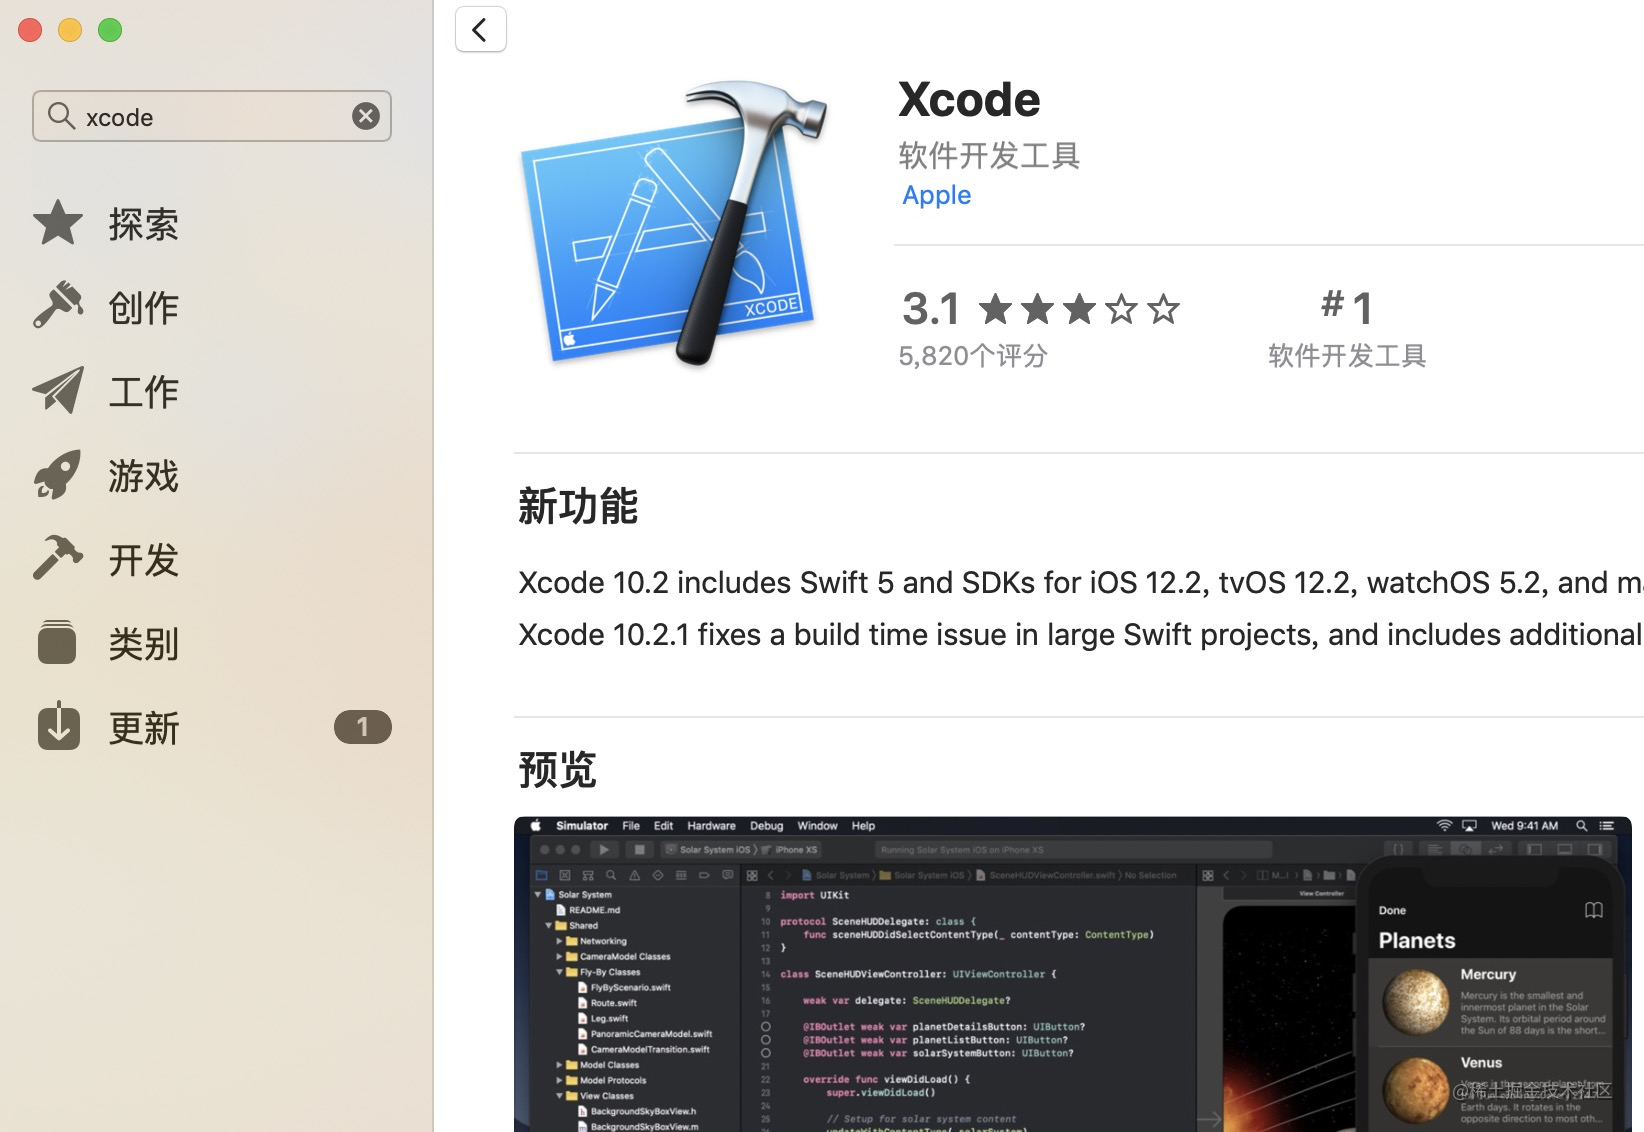Click the 5,820个评分 ratings count
1644x1132 pixels.
972,356
